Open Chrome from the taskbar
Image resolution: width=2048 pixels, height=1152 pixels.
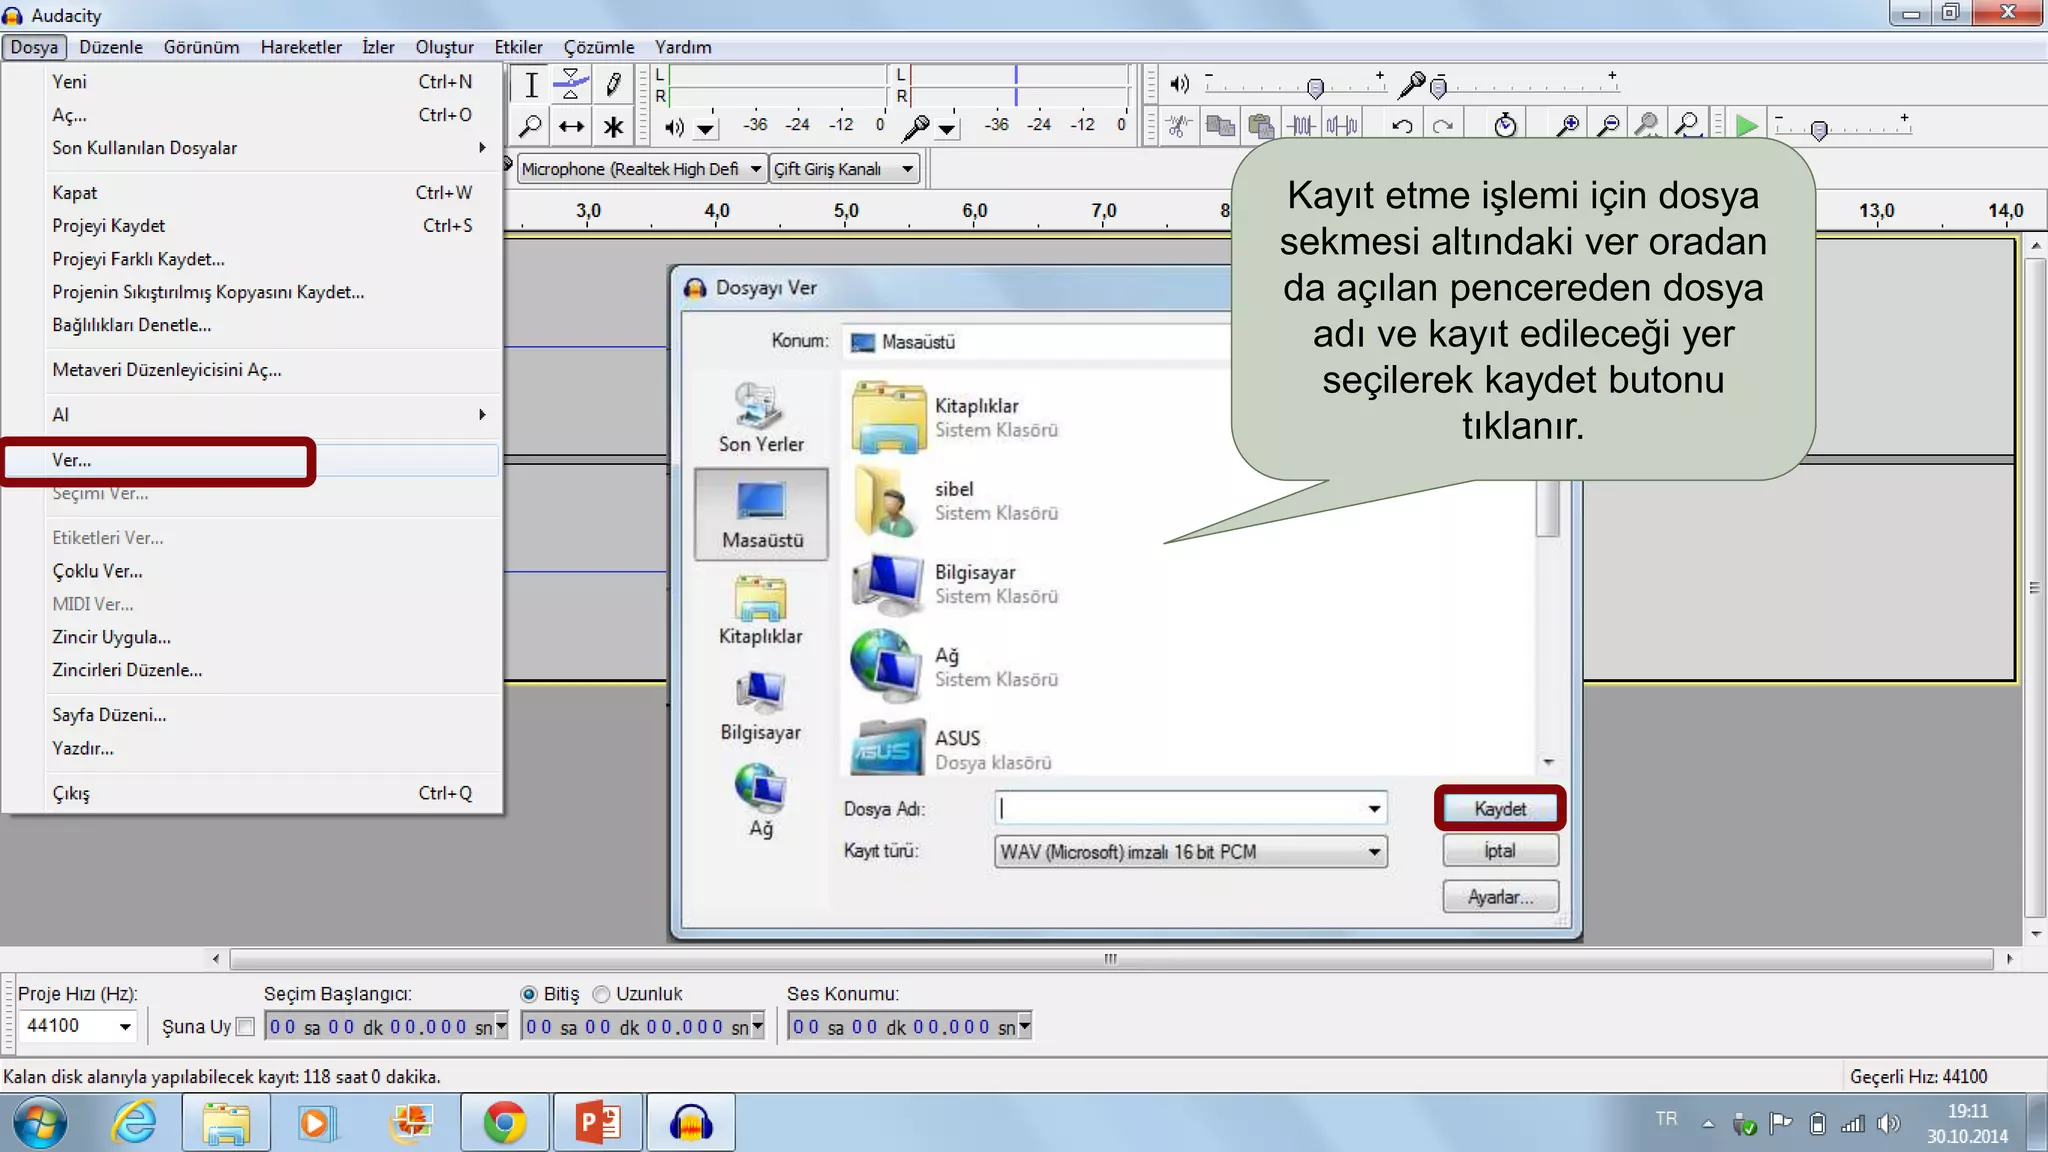(505, 1123)
